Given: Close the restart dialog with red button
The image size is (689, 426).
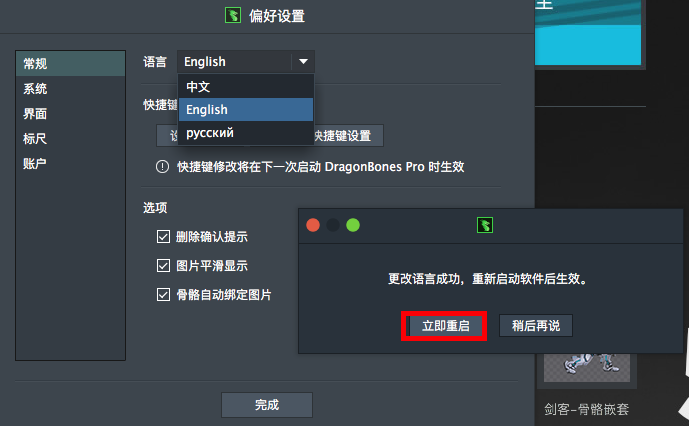Looking at the screenshot, I should (x=313, y=225).
